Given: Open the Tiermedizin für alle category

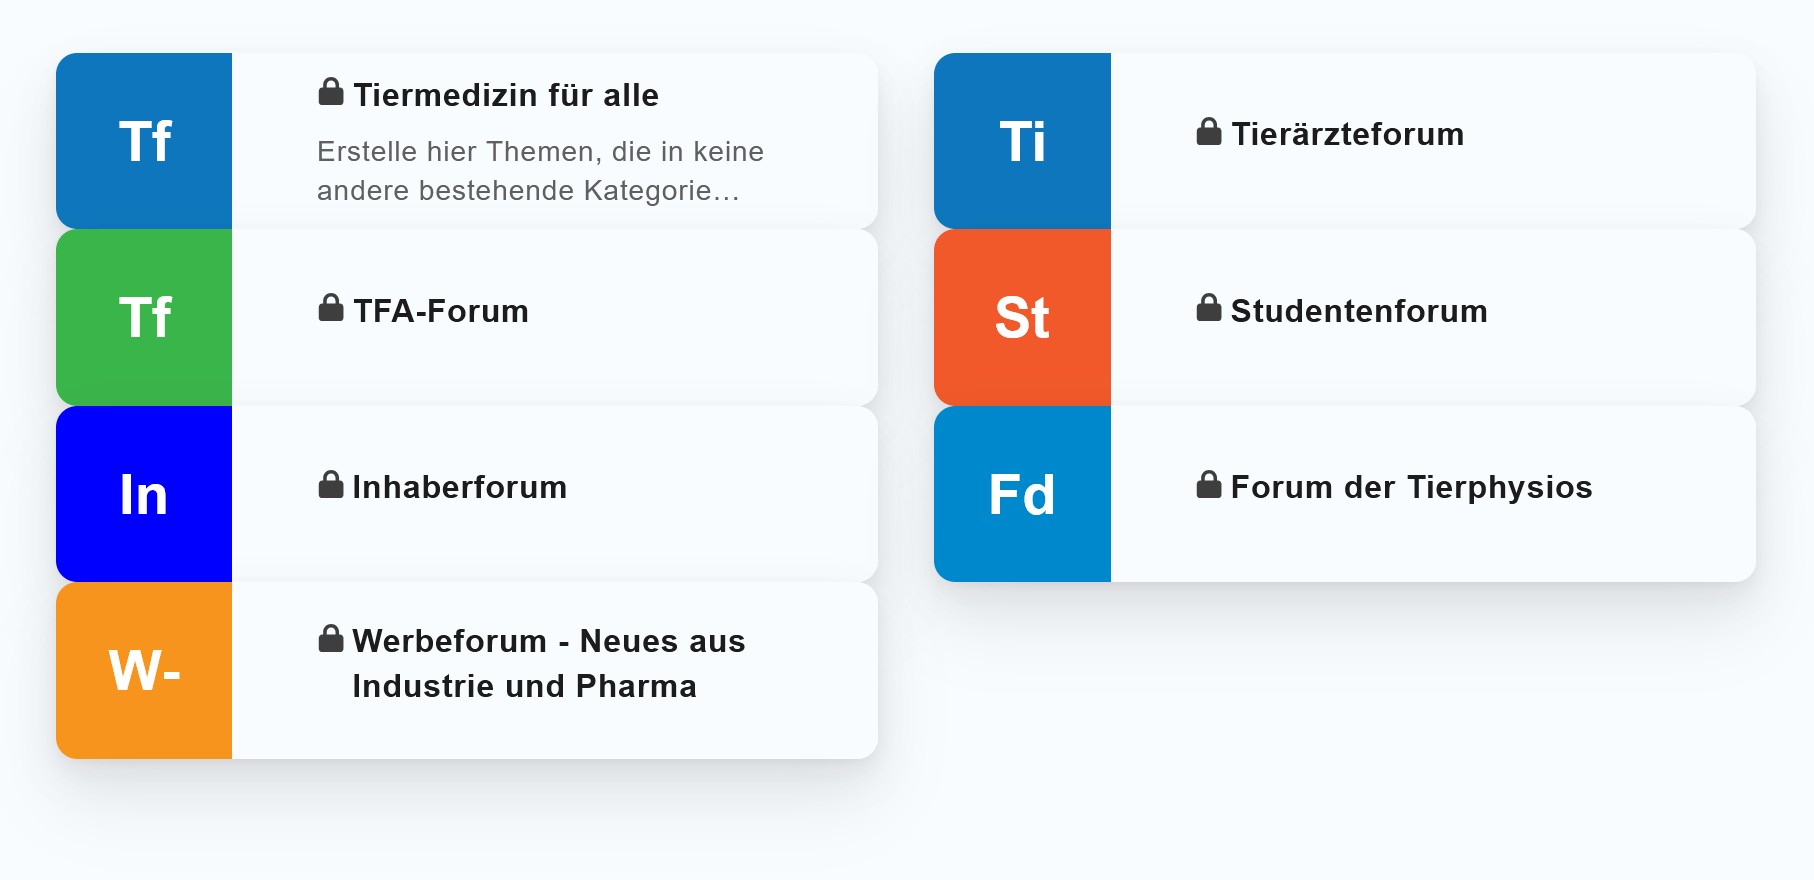Looking at the screenshot, I should point(506,95).
